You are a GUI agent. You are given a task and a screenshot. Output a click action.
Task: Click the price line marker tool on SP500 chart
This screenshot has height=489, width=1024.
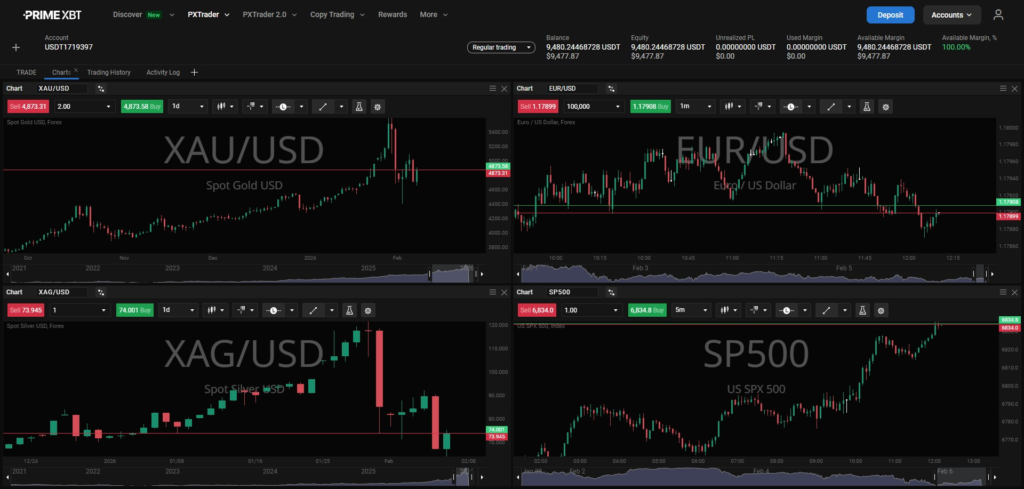click(786, 311)
